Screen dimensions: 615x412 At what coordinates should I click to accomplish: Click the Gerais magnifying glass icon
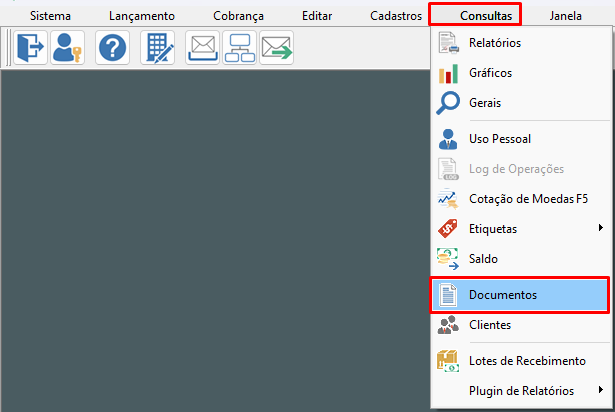(x=448, y=103)
